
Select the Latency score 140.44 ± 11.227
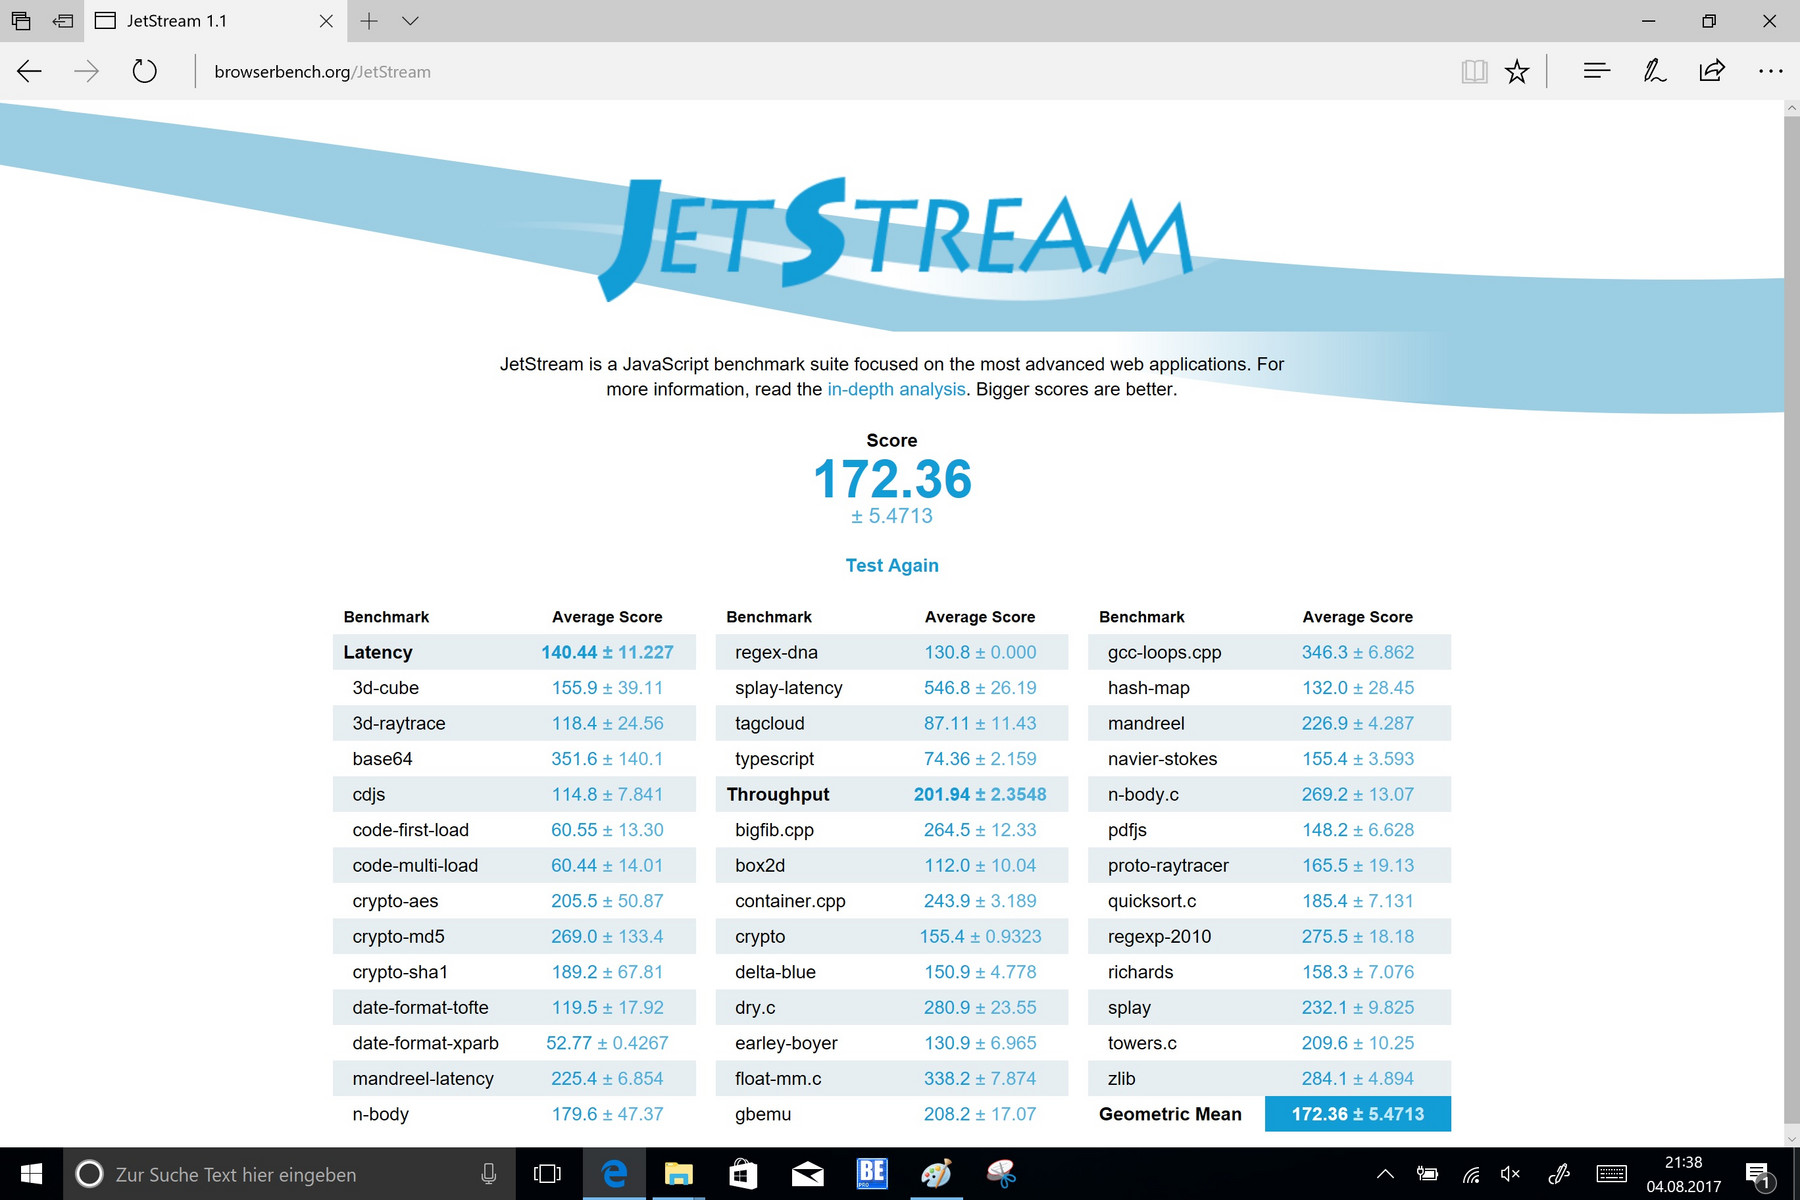[x=607, y=652]
